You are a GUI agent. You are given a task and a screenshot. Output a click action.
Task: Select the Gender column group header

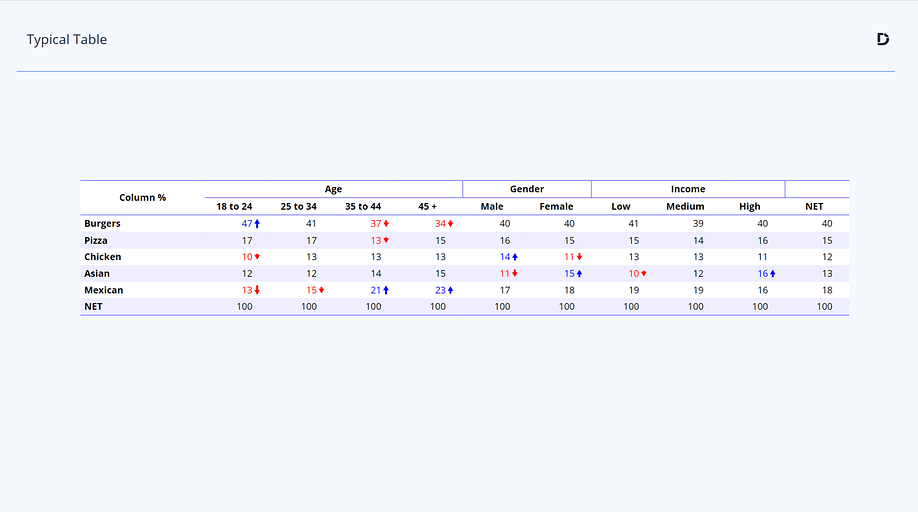527,189
